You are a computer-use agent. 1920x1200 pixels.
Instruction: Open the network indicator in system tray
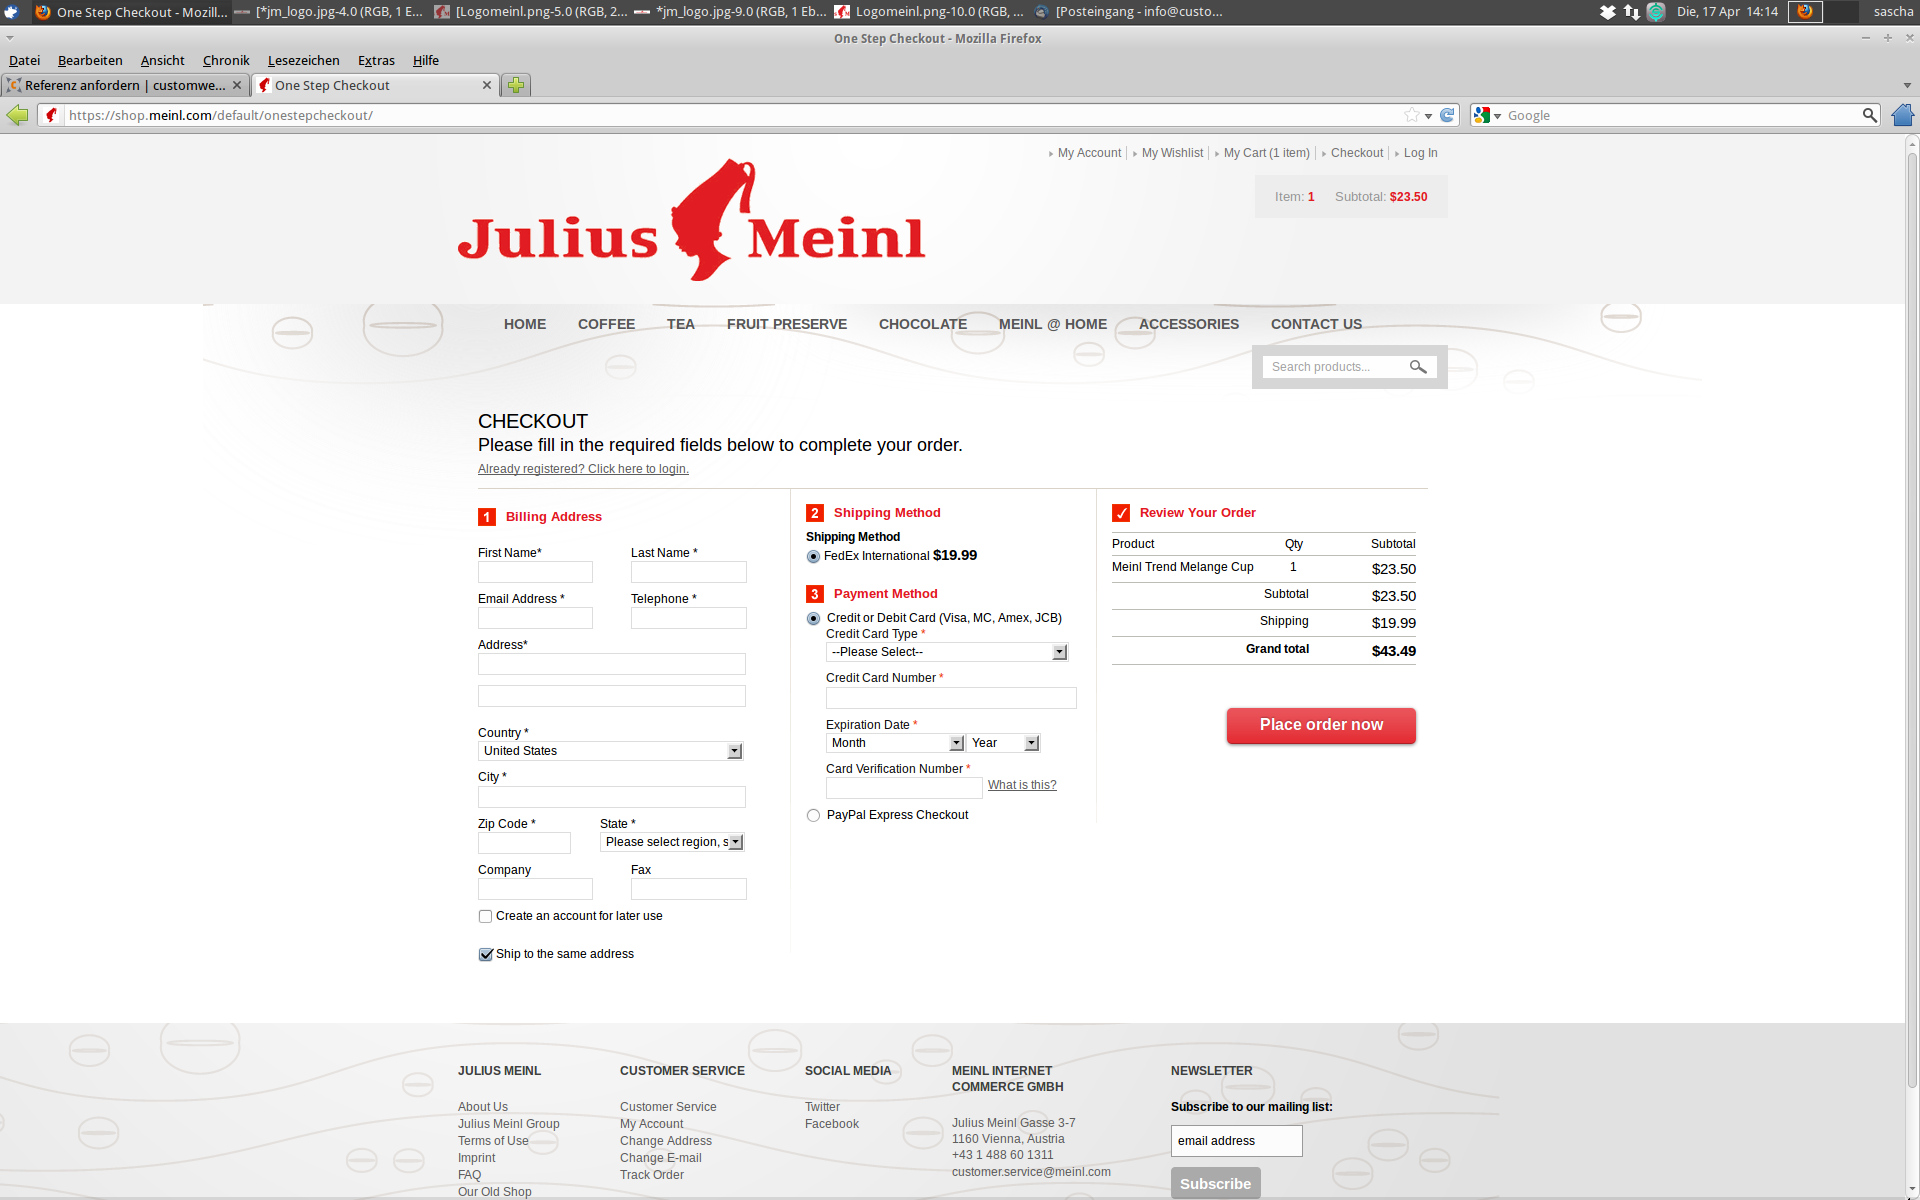click(x=1631, y=12)
